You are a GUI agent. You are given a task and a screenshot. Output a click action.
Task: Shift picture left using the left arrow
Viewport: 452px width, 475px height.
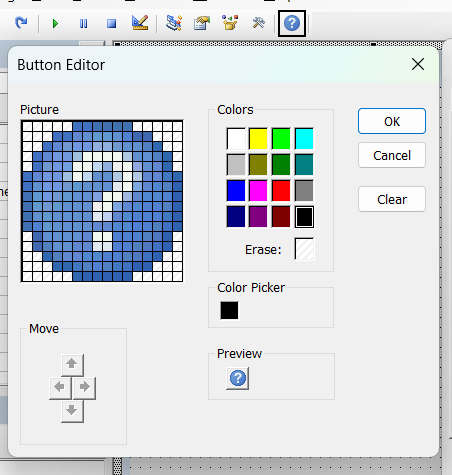(x=60, y=388)
